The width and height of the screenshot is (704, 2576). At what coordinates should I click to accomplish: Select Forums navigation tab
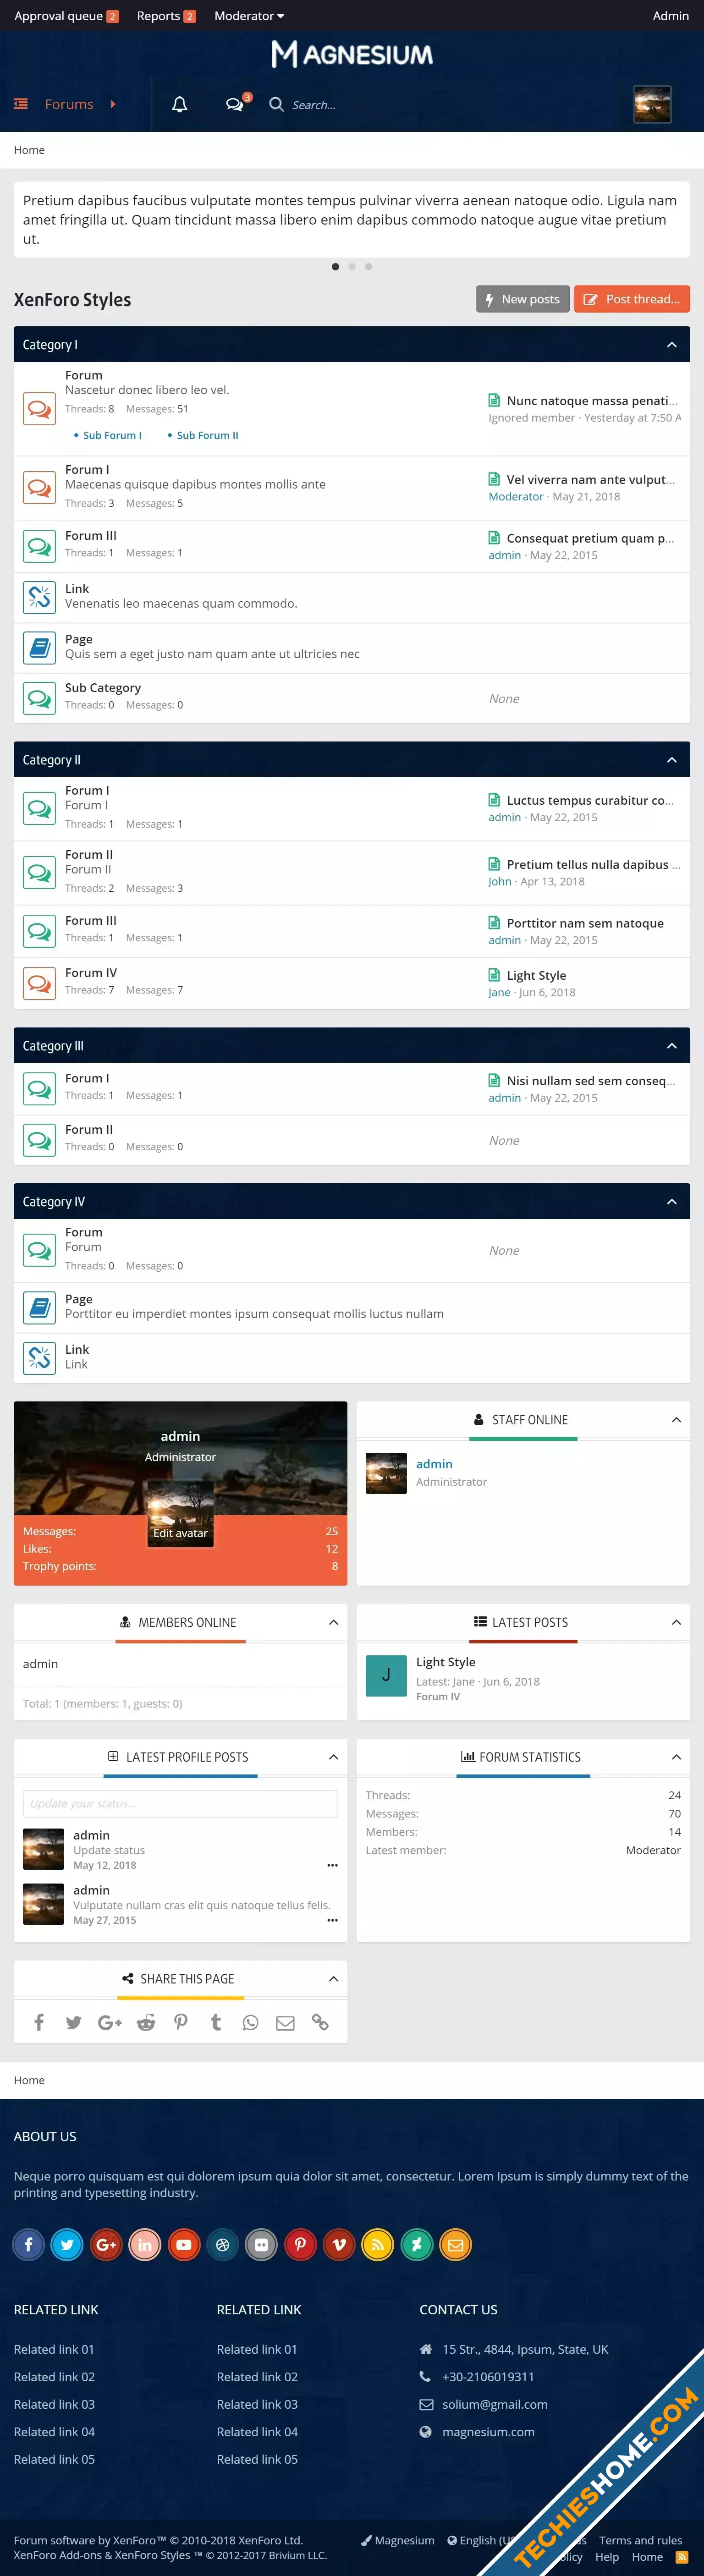pyautogui.click(x=69, y=104)
